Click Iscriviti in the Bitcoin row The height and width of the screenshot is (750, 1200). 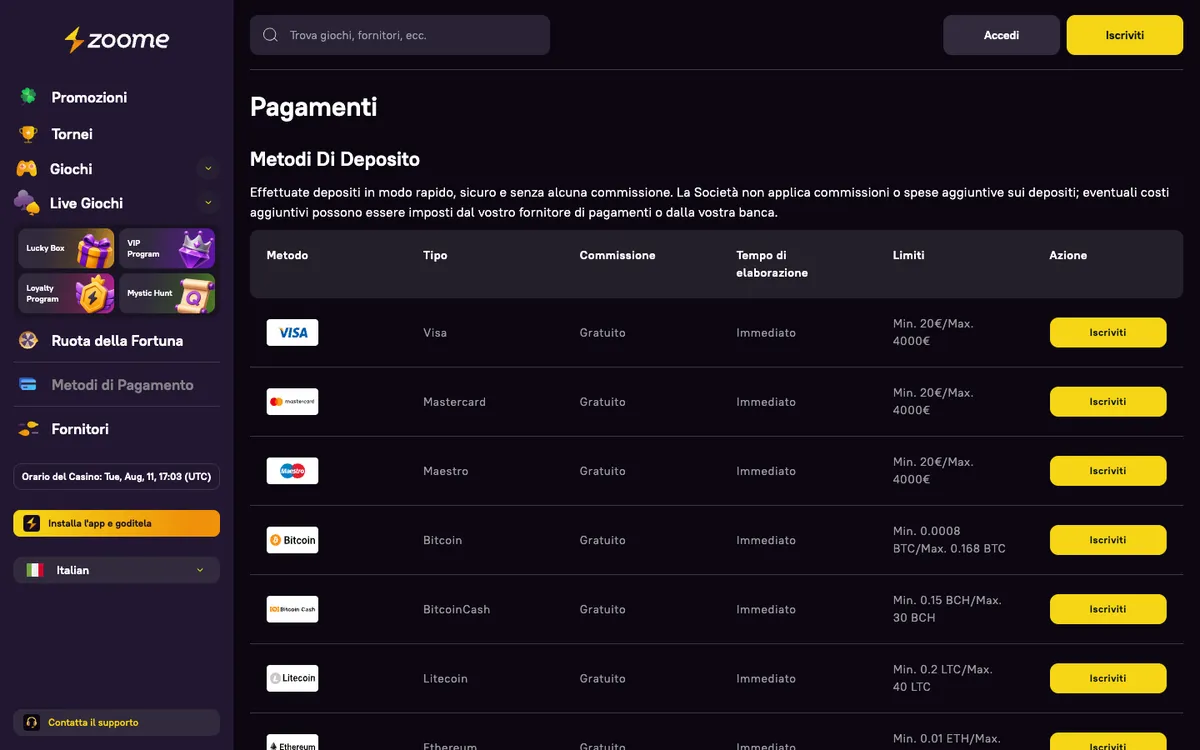(x=1108, y=540)
